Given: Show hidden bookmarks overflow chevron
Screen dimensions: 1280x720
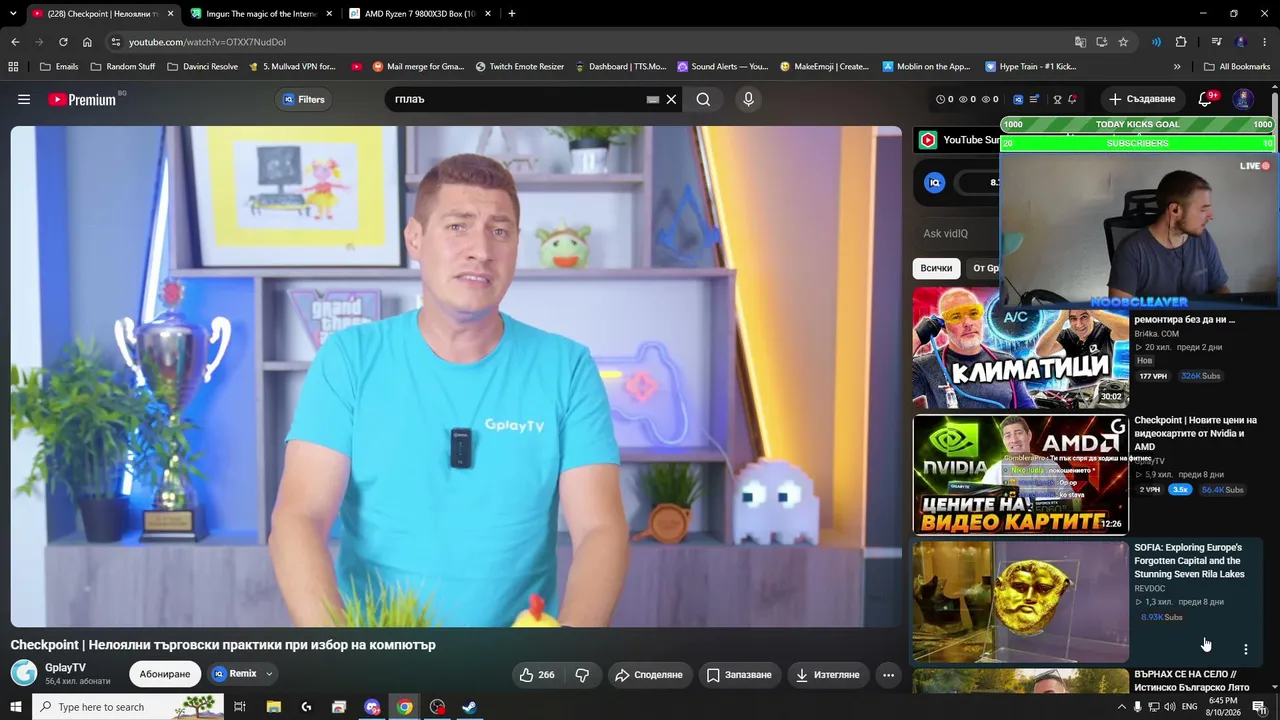Looking at the screenshot, I should 1177,67.
